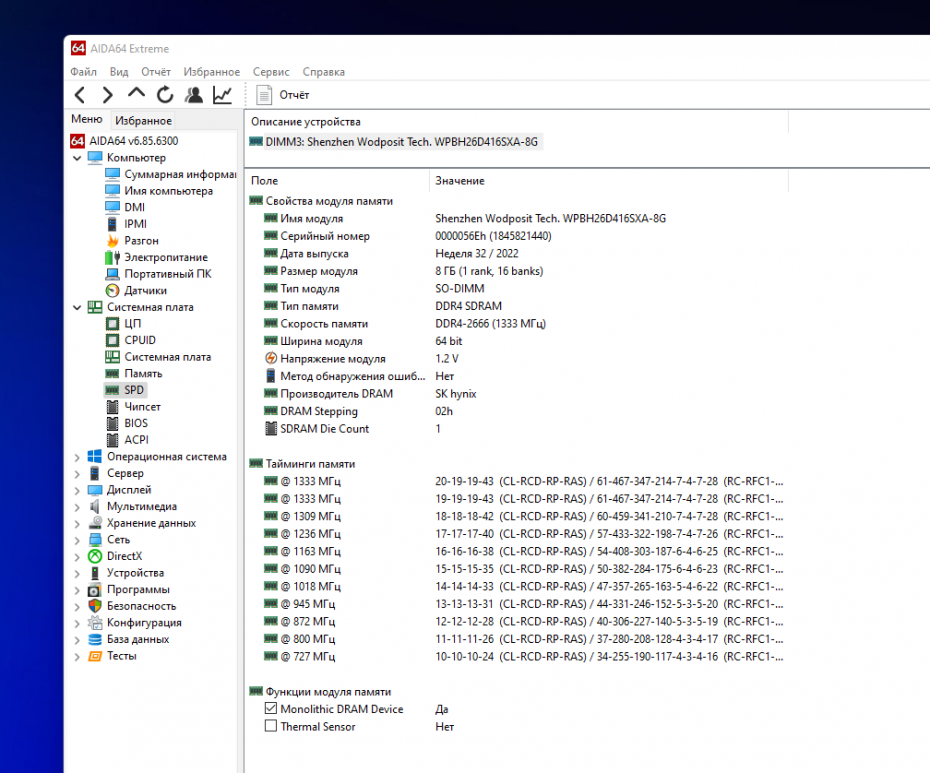The image size is (930, 773).
Task: Collapse the Системная плата tree node
Action: pos(78,308)
